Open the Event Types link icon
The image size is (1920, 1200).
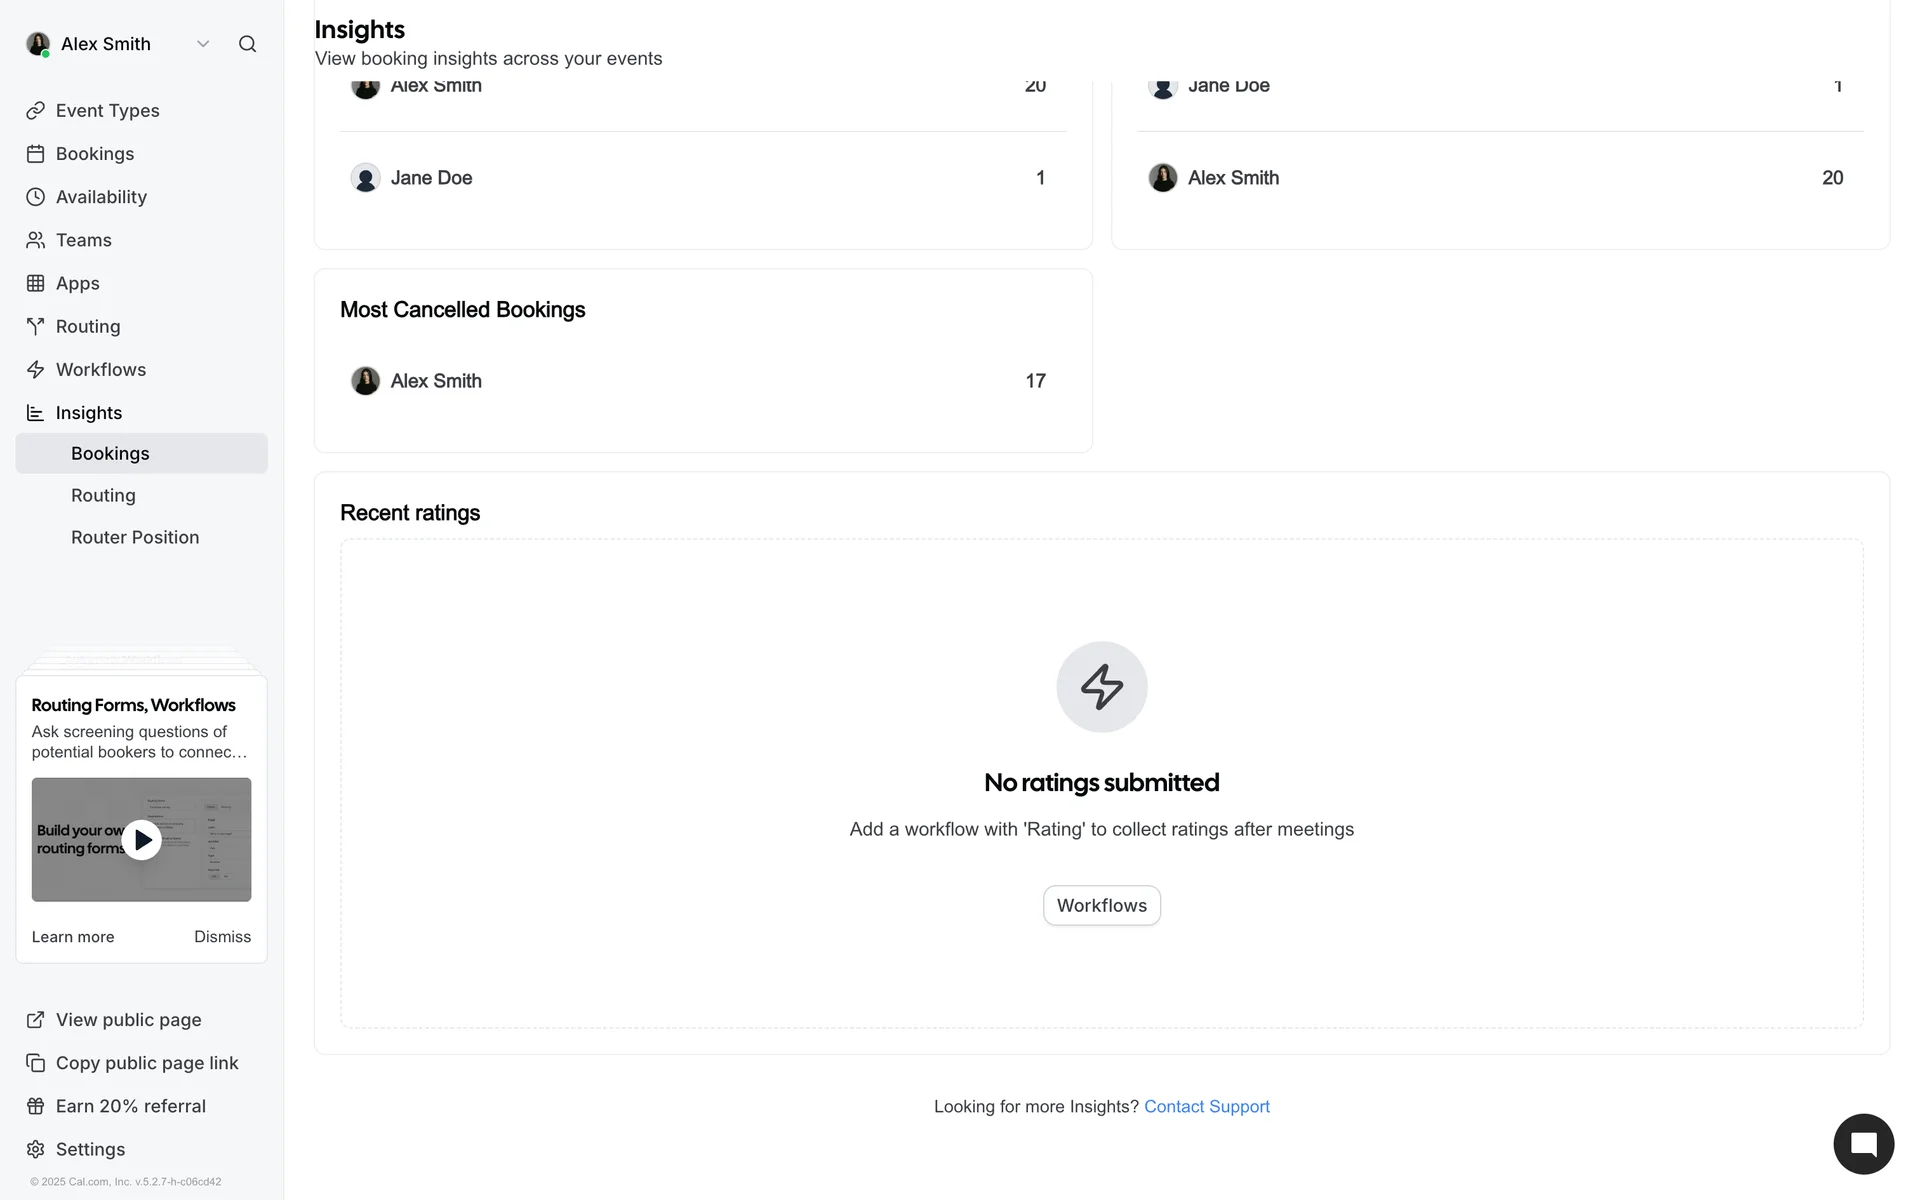click(36, 111)
